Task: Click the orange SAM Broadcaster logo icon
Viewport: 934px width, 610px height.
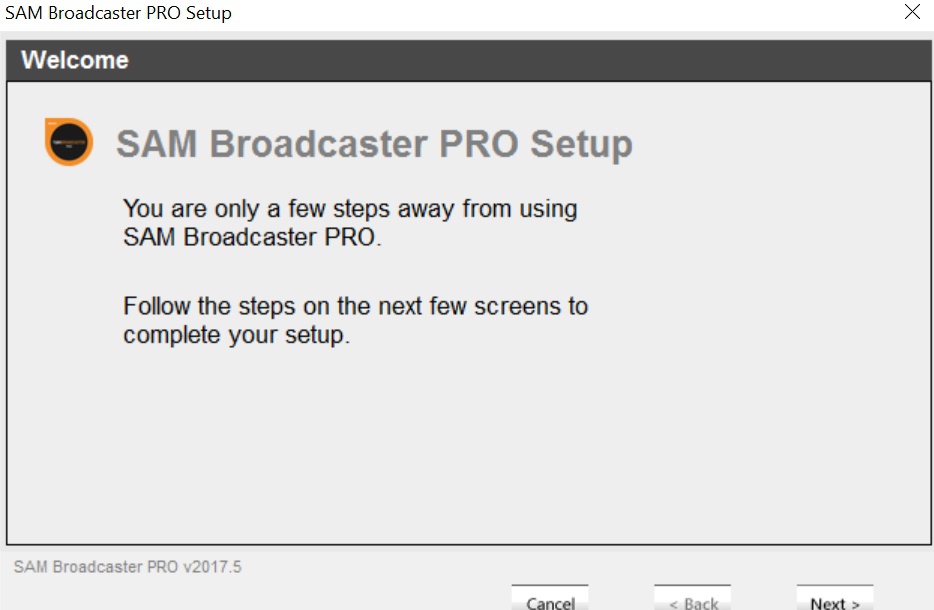Action: (69, 142)
